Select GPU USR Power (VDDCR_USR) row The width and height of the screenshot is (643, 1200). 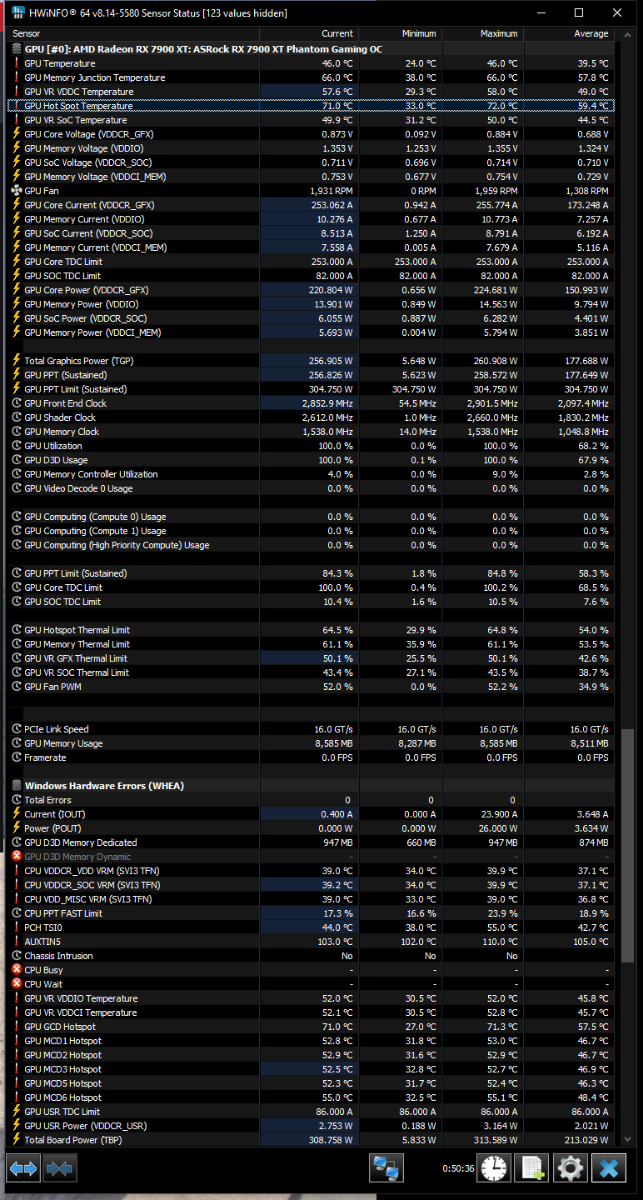pyautogui.click(x=313, y=1126)
